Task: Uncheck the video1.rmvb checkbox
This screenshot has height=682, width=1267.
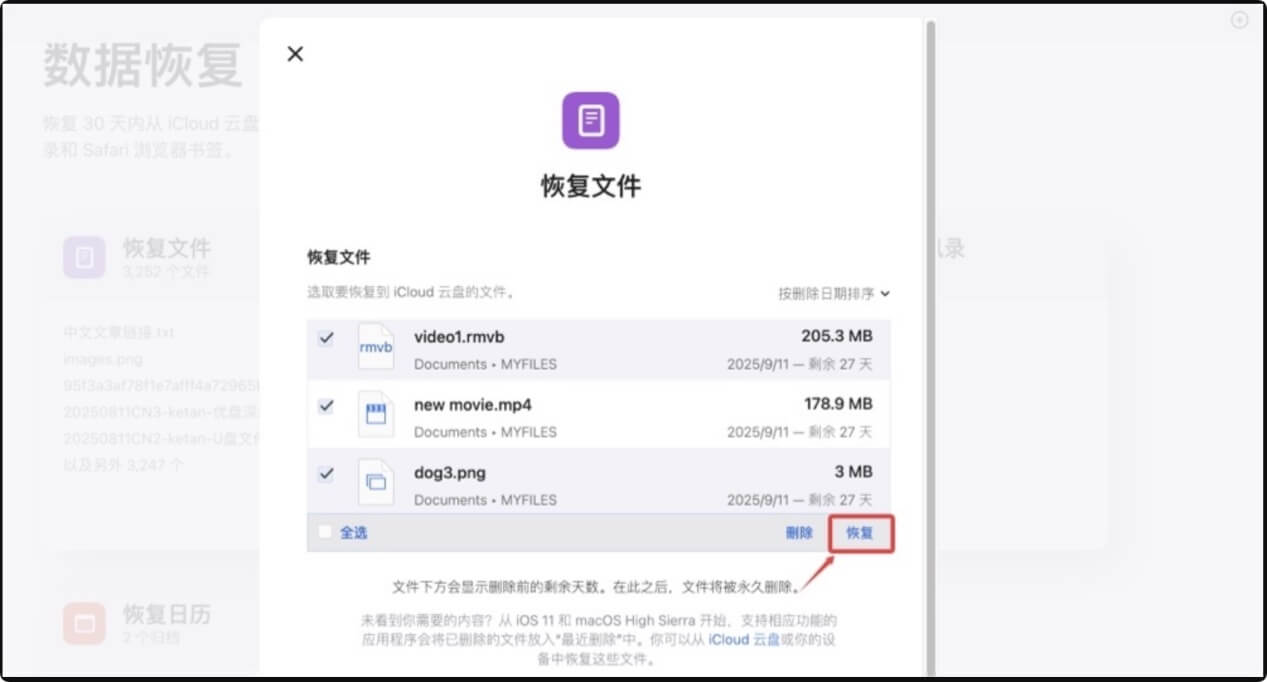Action: [x=325, y=340]
